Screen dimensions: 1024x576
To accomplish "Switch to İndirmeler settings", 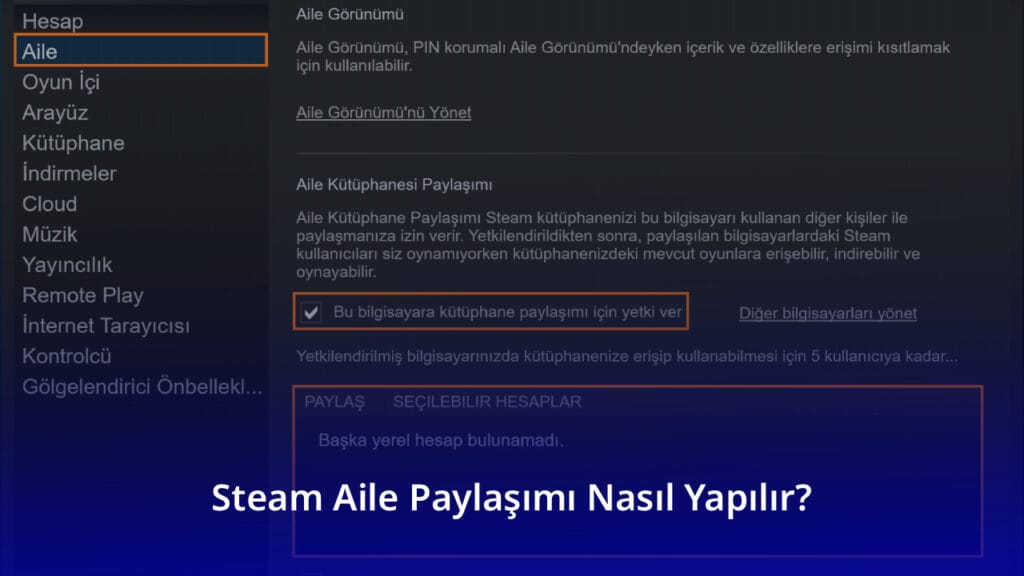I will [x=69, y=173].
